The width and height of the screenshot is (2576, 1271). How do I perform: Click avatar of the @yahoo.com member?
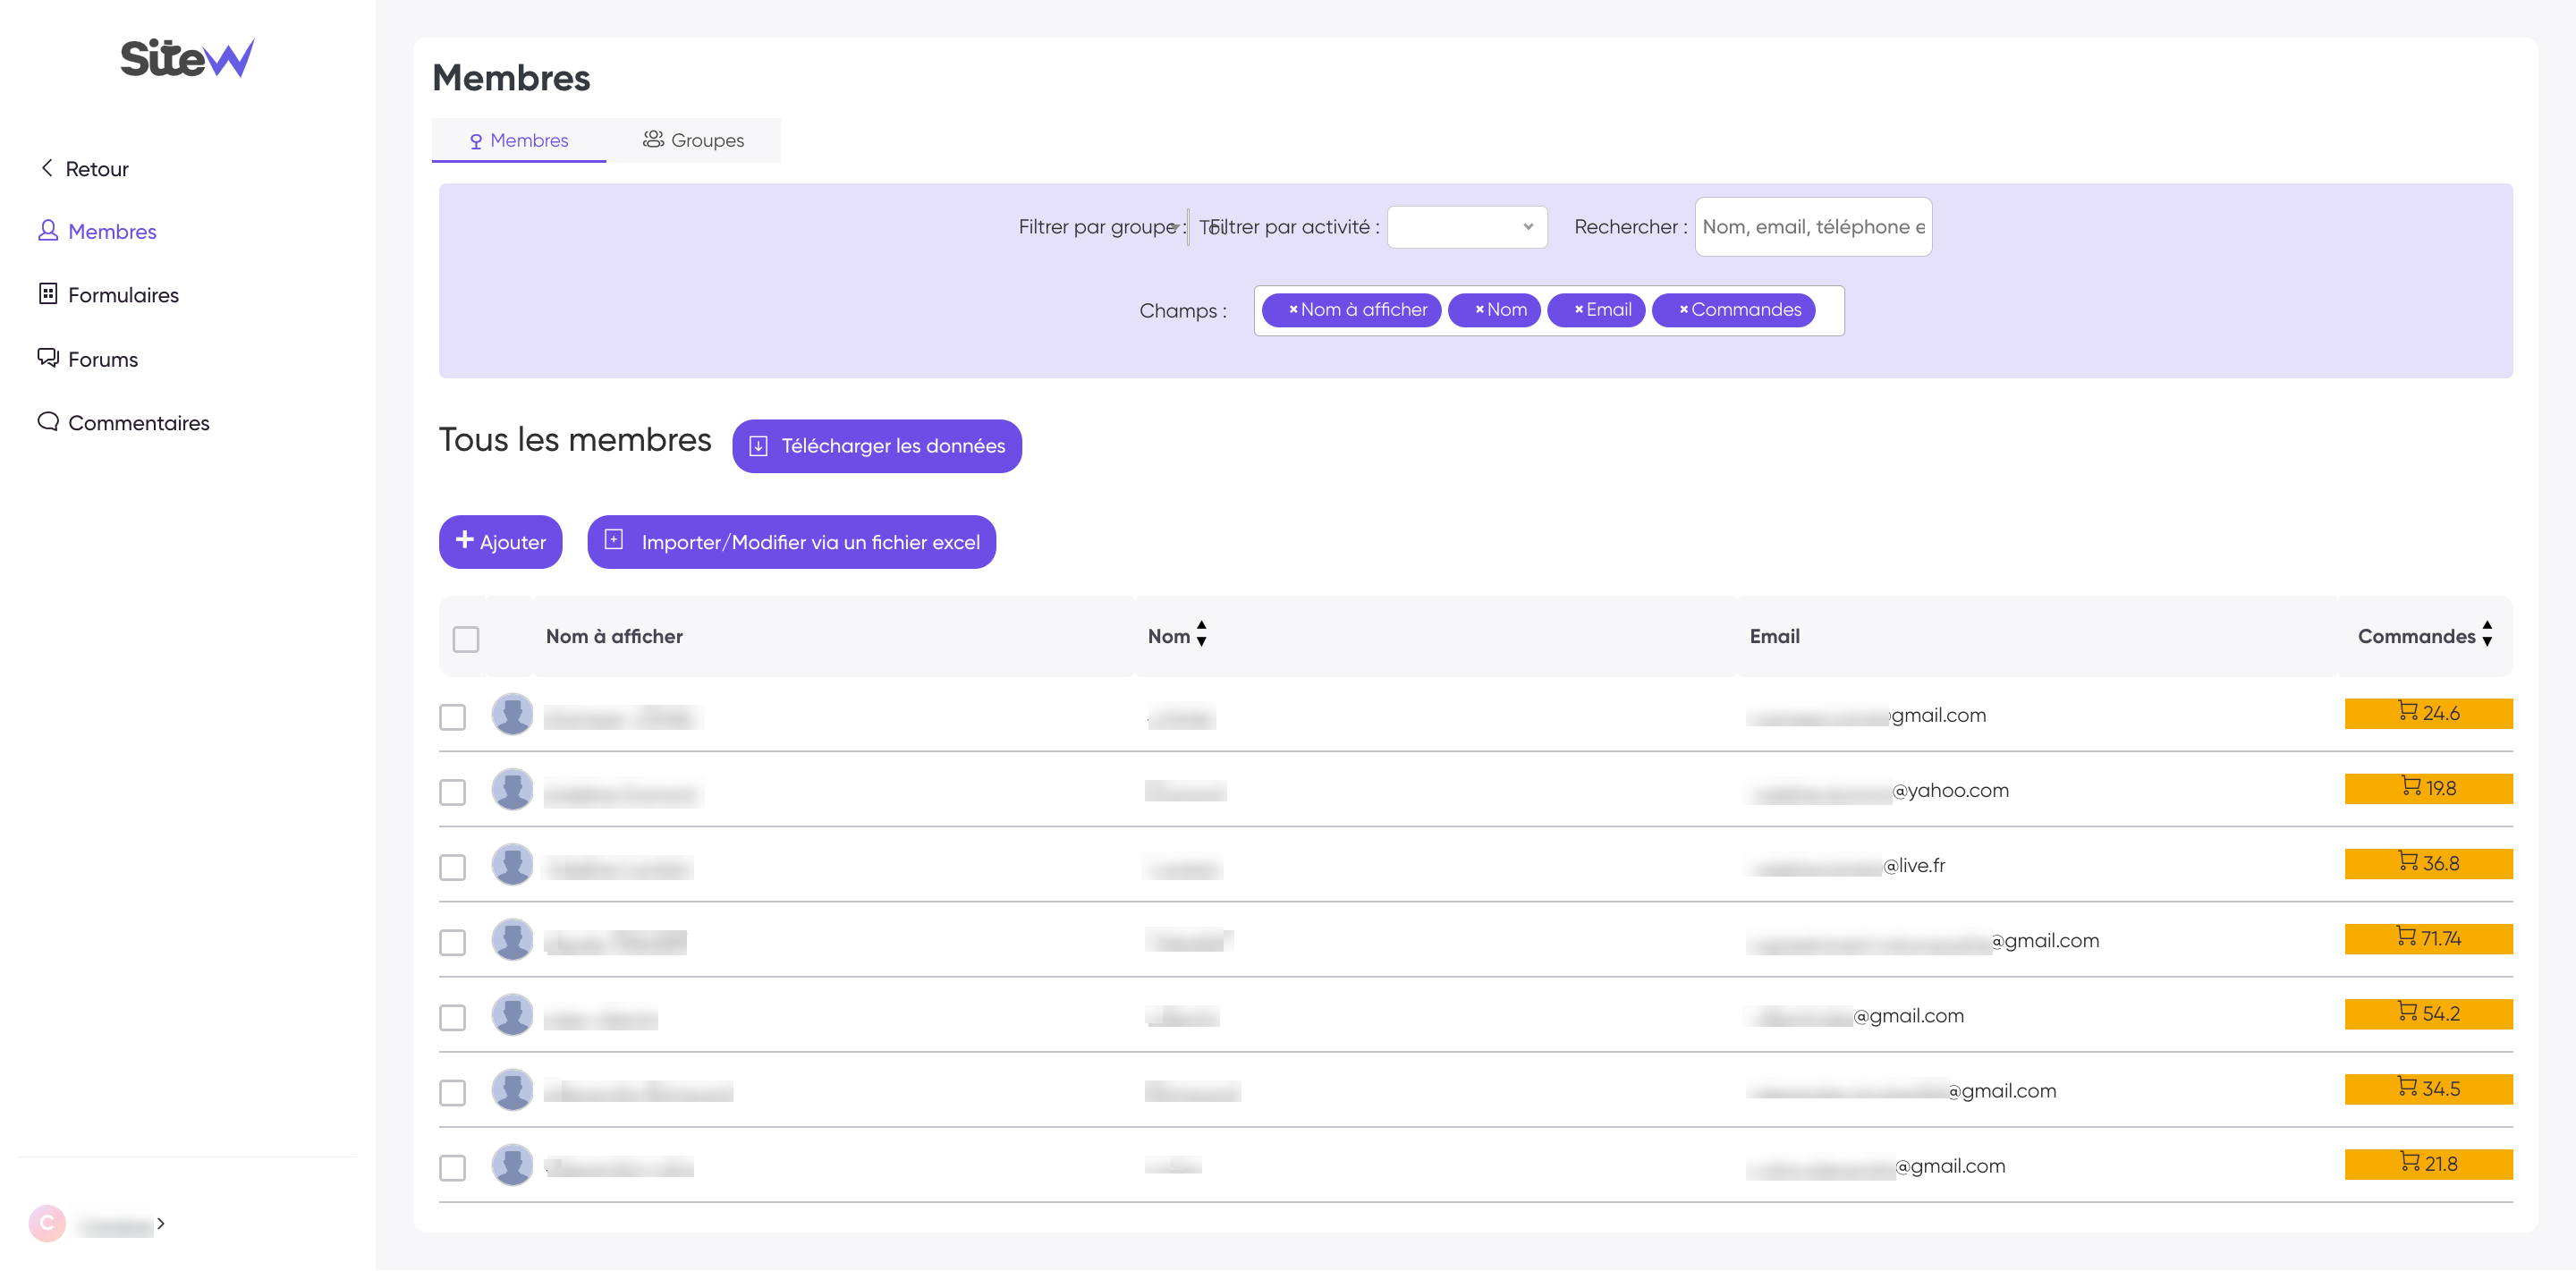pos(512,789)
